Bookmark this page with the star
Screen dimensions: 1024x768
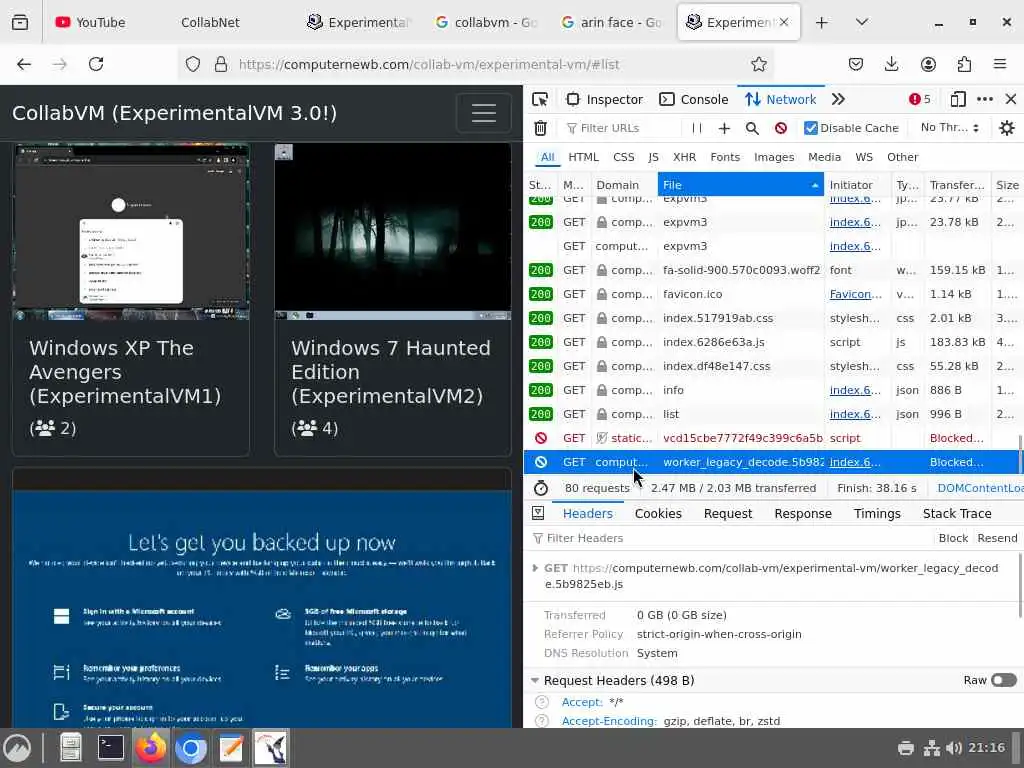tap(758, 64)
